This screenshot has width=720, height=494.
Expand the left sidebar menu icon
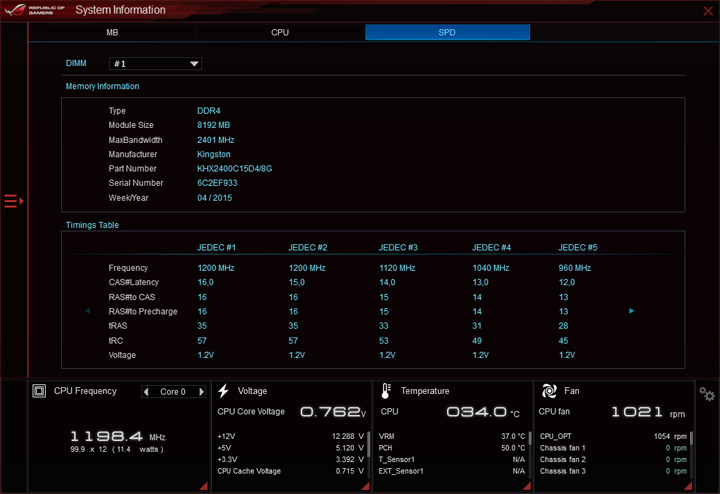point(14,201)
